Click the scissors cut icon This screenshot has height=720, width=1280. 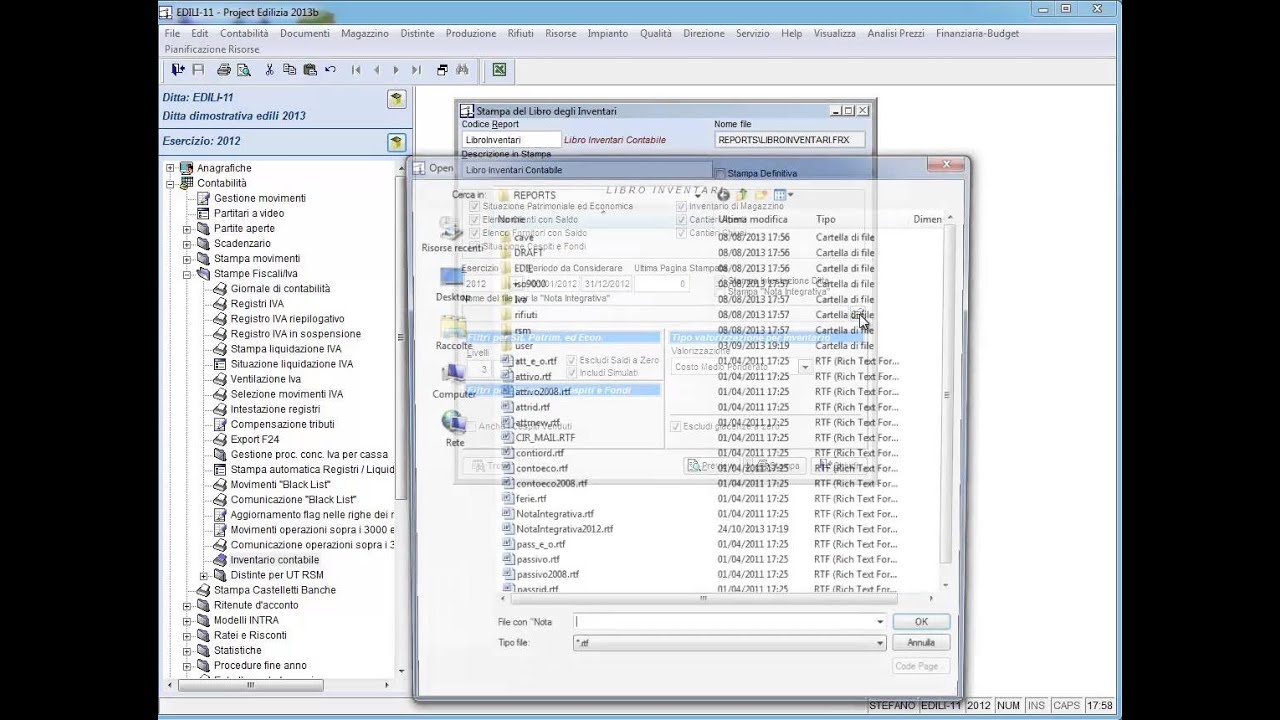269,70
